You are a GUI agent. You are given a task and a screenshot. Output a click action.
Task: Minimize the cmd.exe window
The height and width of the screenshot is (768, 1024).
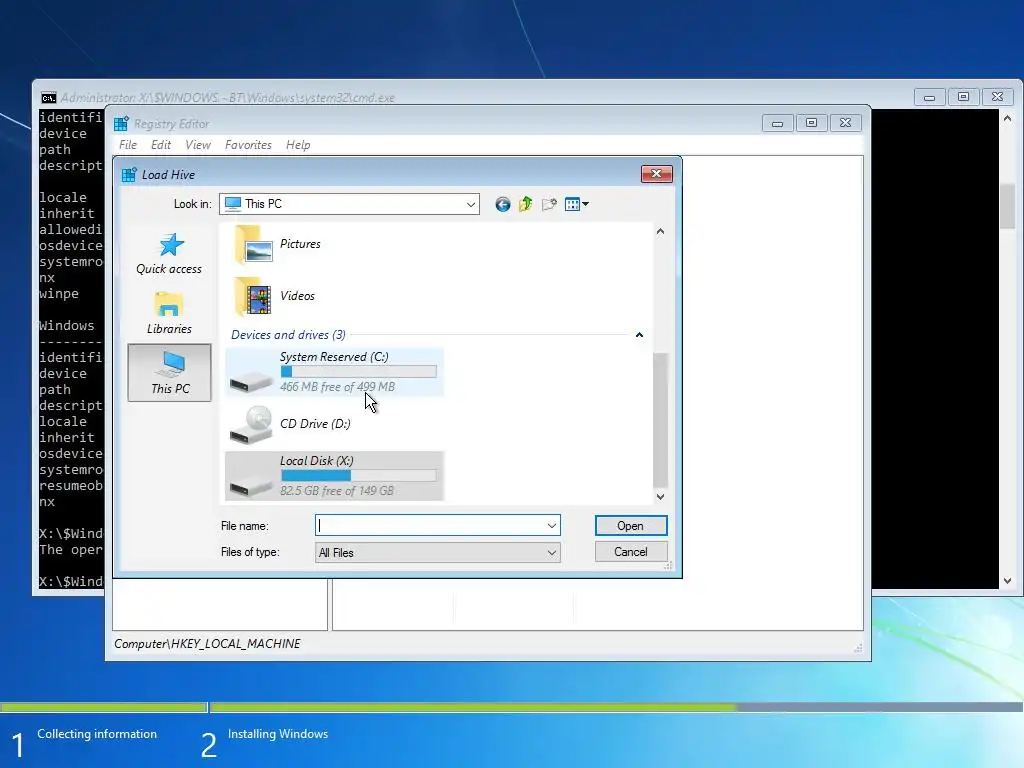click(x=929, y=97)
